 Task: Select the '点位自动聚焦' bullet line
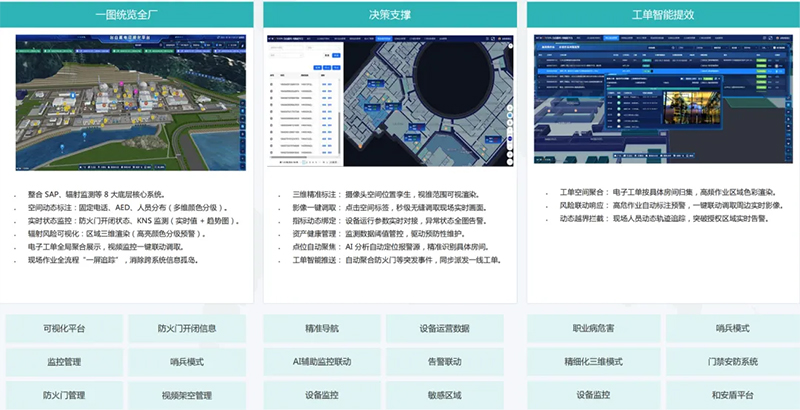(x=391, y=247)
